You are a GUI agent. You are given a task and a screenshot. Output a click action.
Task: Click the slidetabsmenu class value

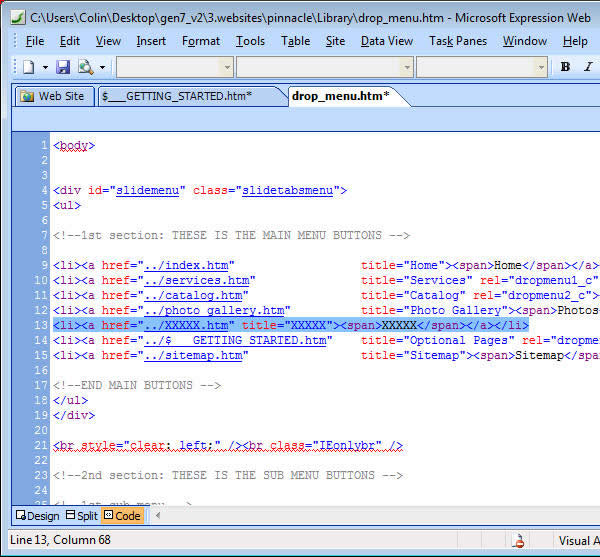(287, 190)
